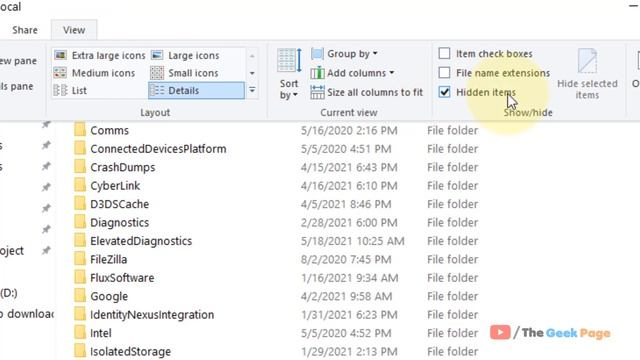The image size is (640, 360).
Task: Select IsolatedStorage folder name
Action: click(x=130, y=352)
